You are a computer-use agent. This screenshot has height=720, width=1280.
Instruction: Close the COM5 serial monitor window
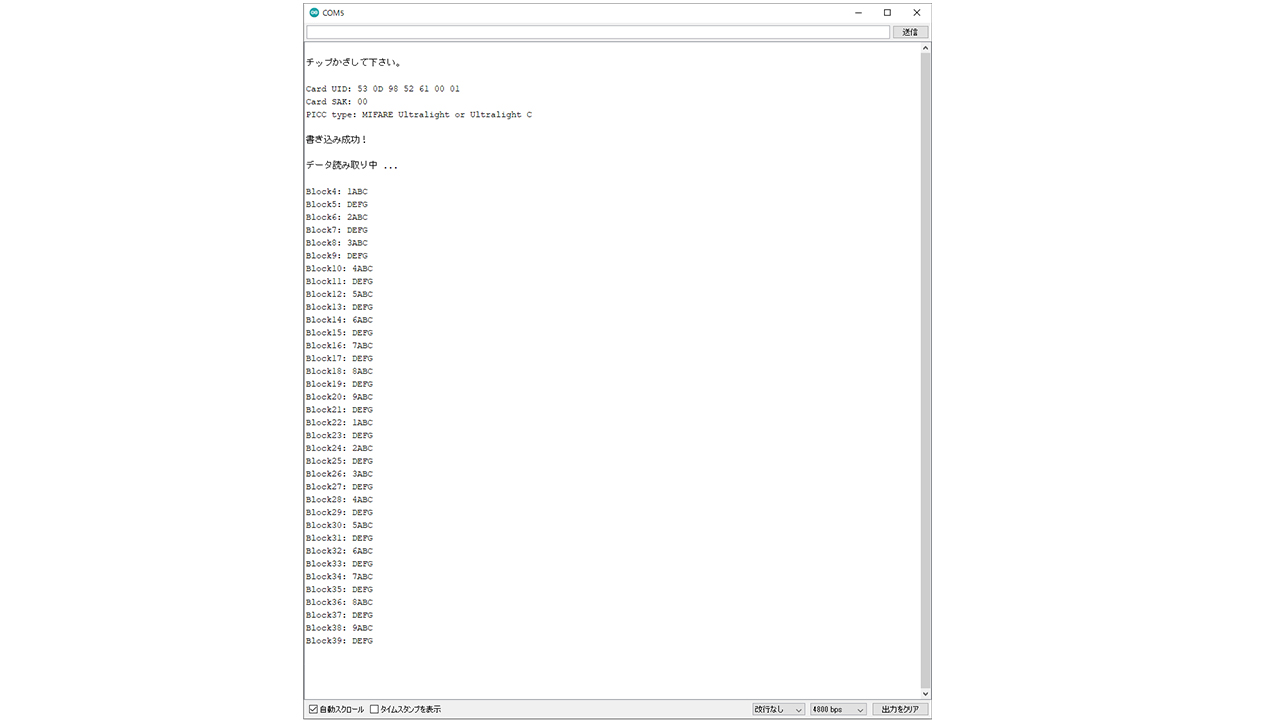(916, 13)
